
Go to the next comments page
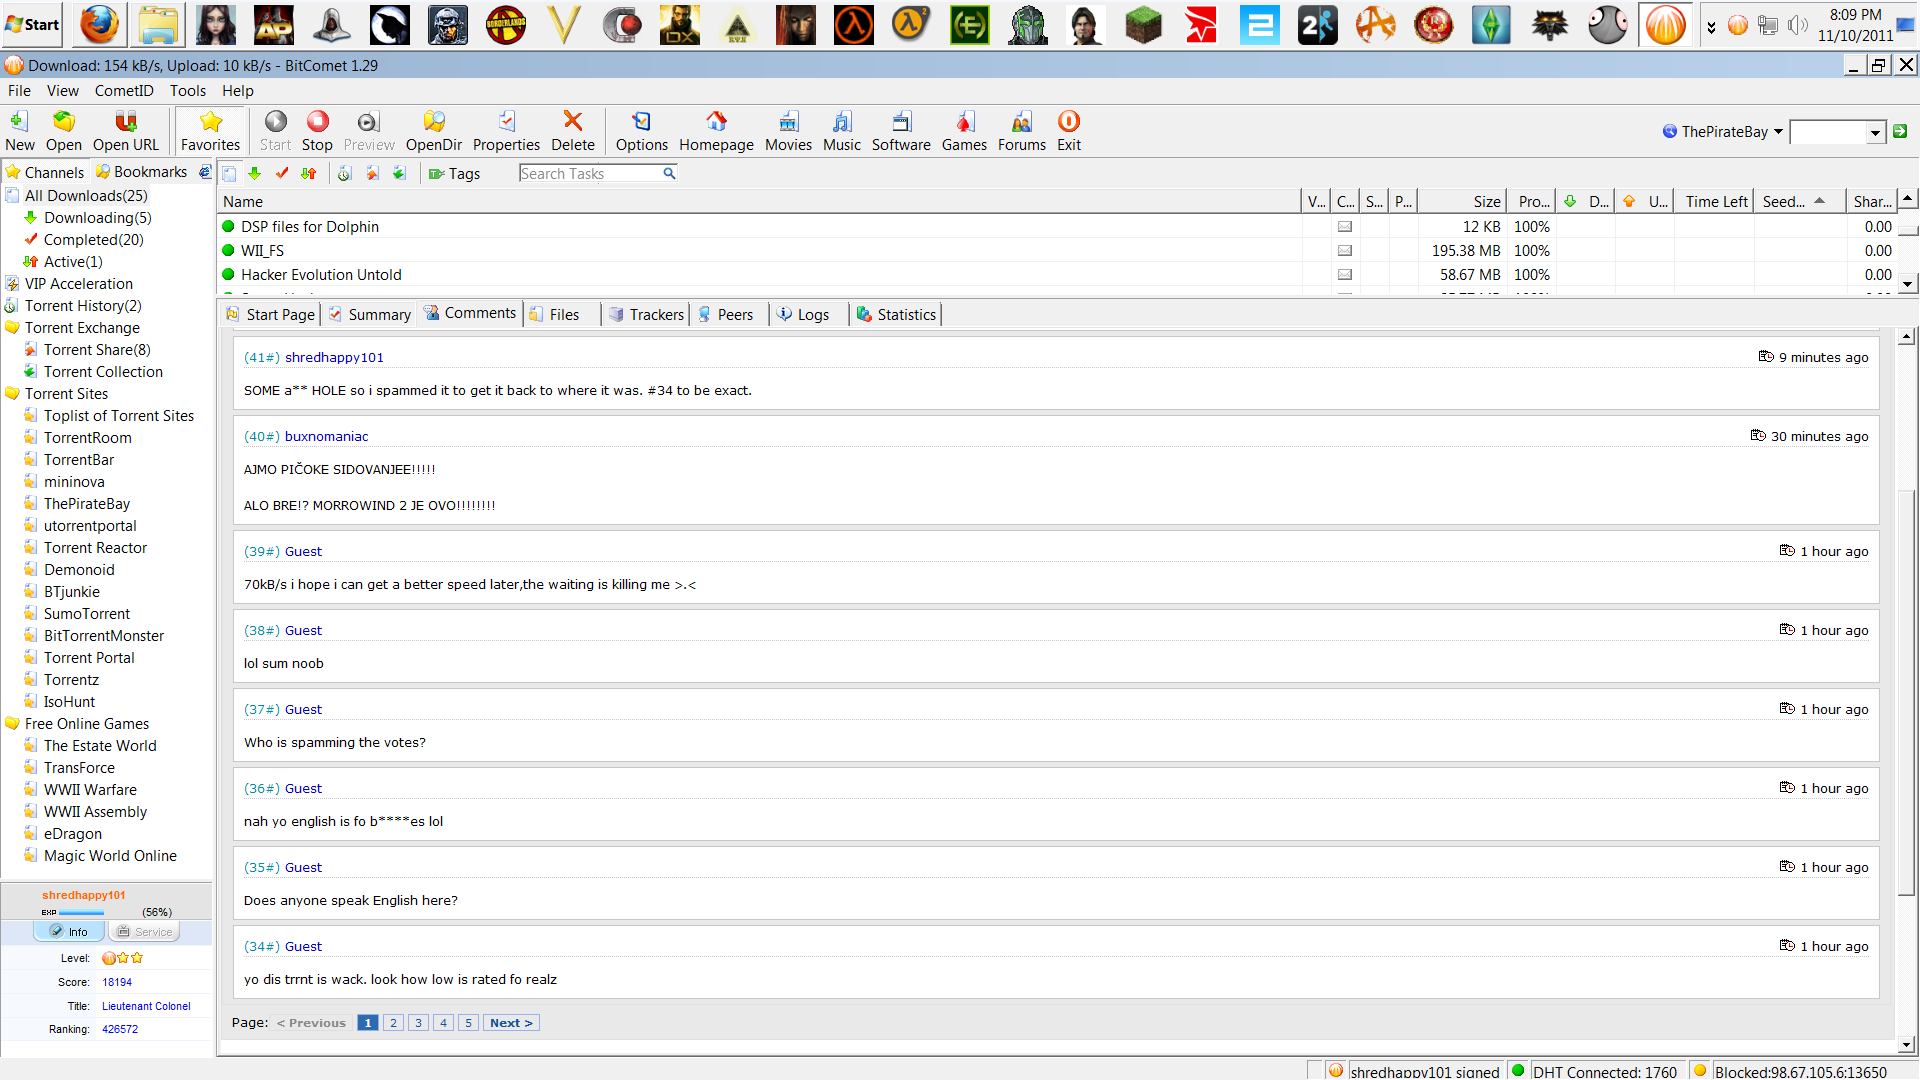(x=511, y=1022)
